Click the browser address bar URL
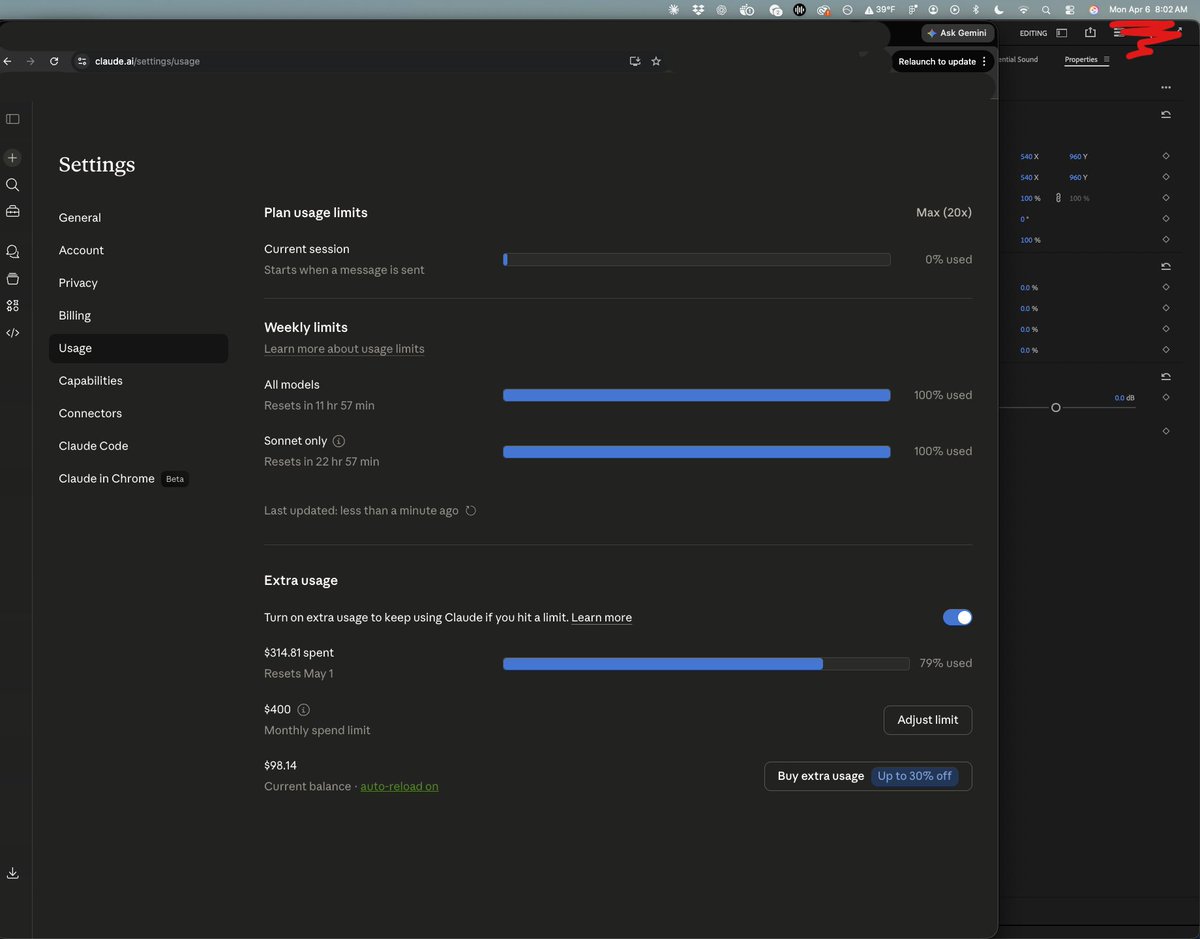Screen dimensions: 1200x939 (x=147, y=61)
